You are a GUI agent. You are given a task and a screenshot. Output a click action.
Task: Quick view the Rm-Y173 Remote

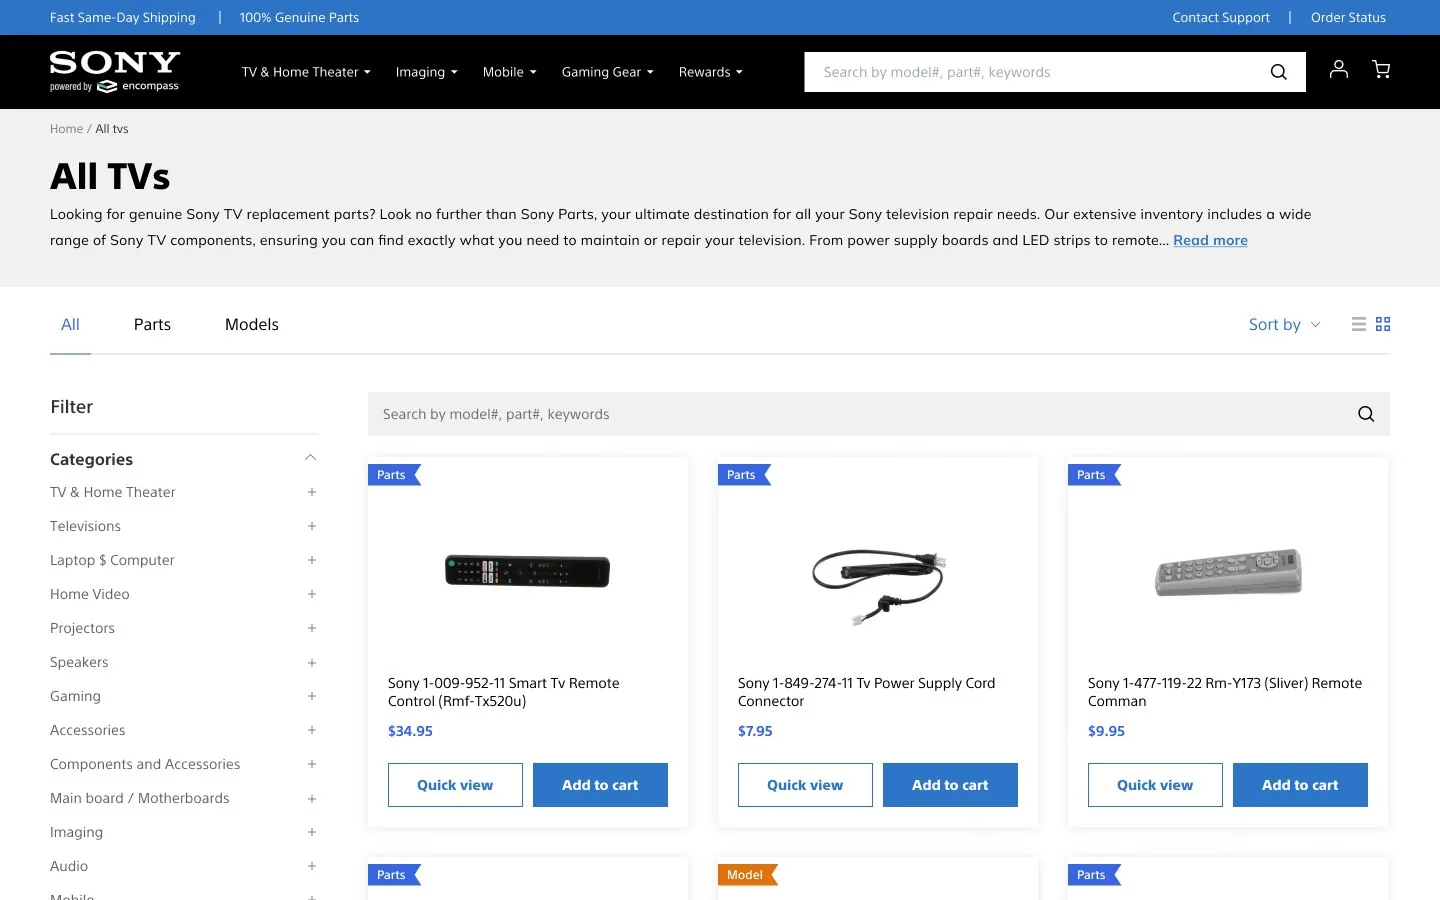pyautogui.click(x=1155, y=785)
